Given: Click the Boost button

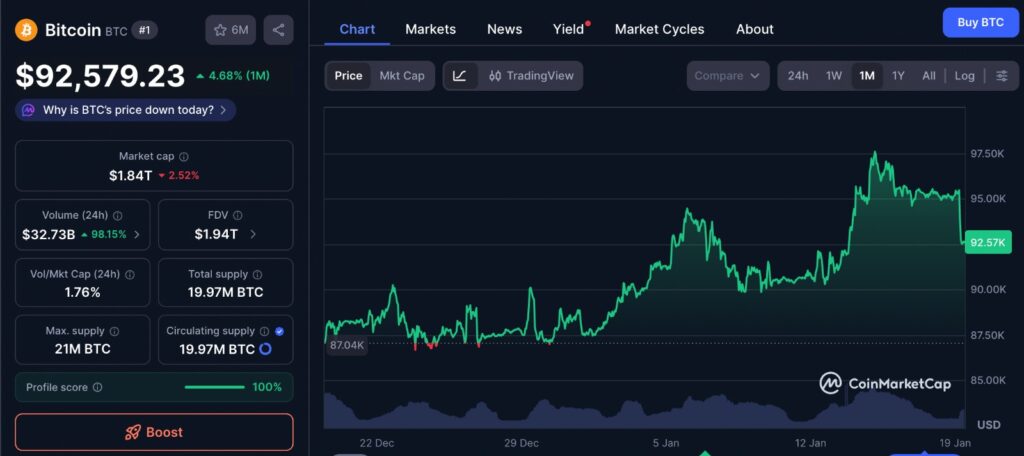Looking at the screenshot, I should (x=154, y=432).
